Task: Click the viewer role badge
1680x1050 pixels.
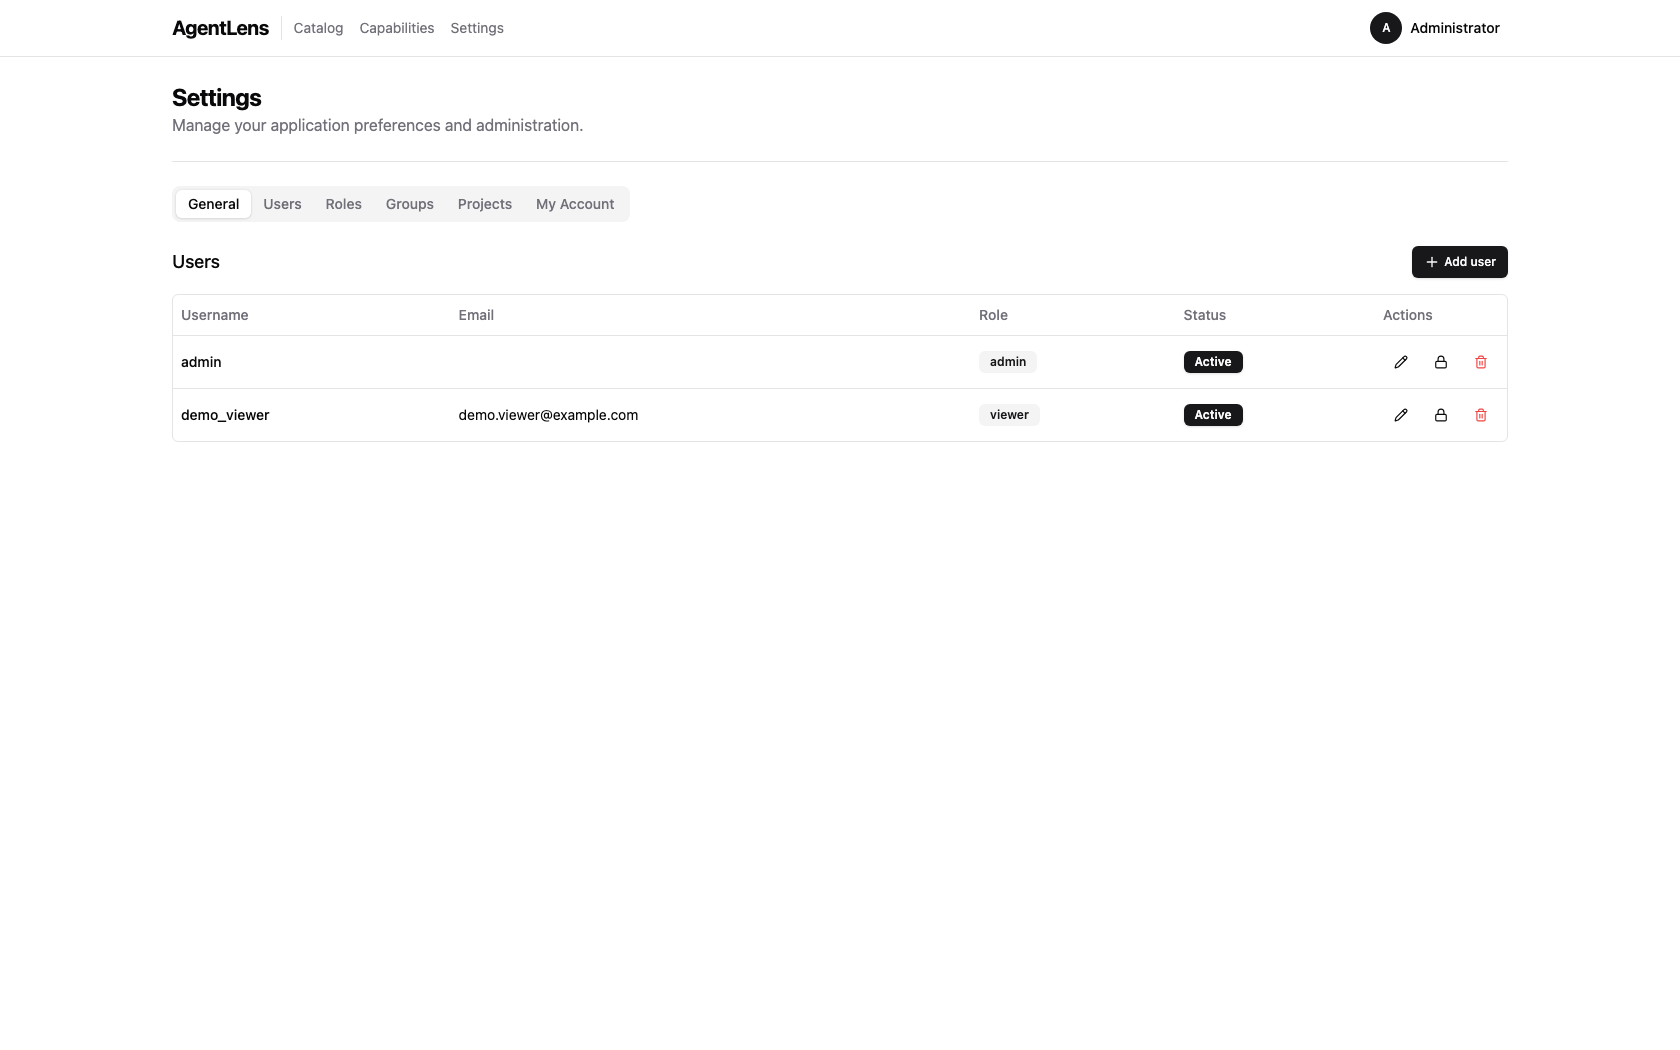Action: coord(1009,415)
